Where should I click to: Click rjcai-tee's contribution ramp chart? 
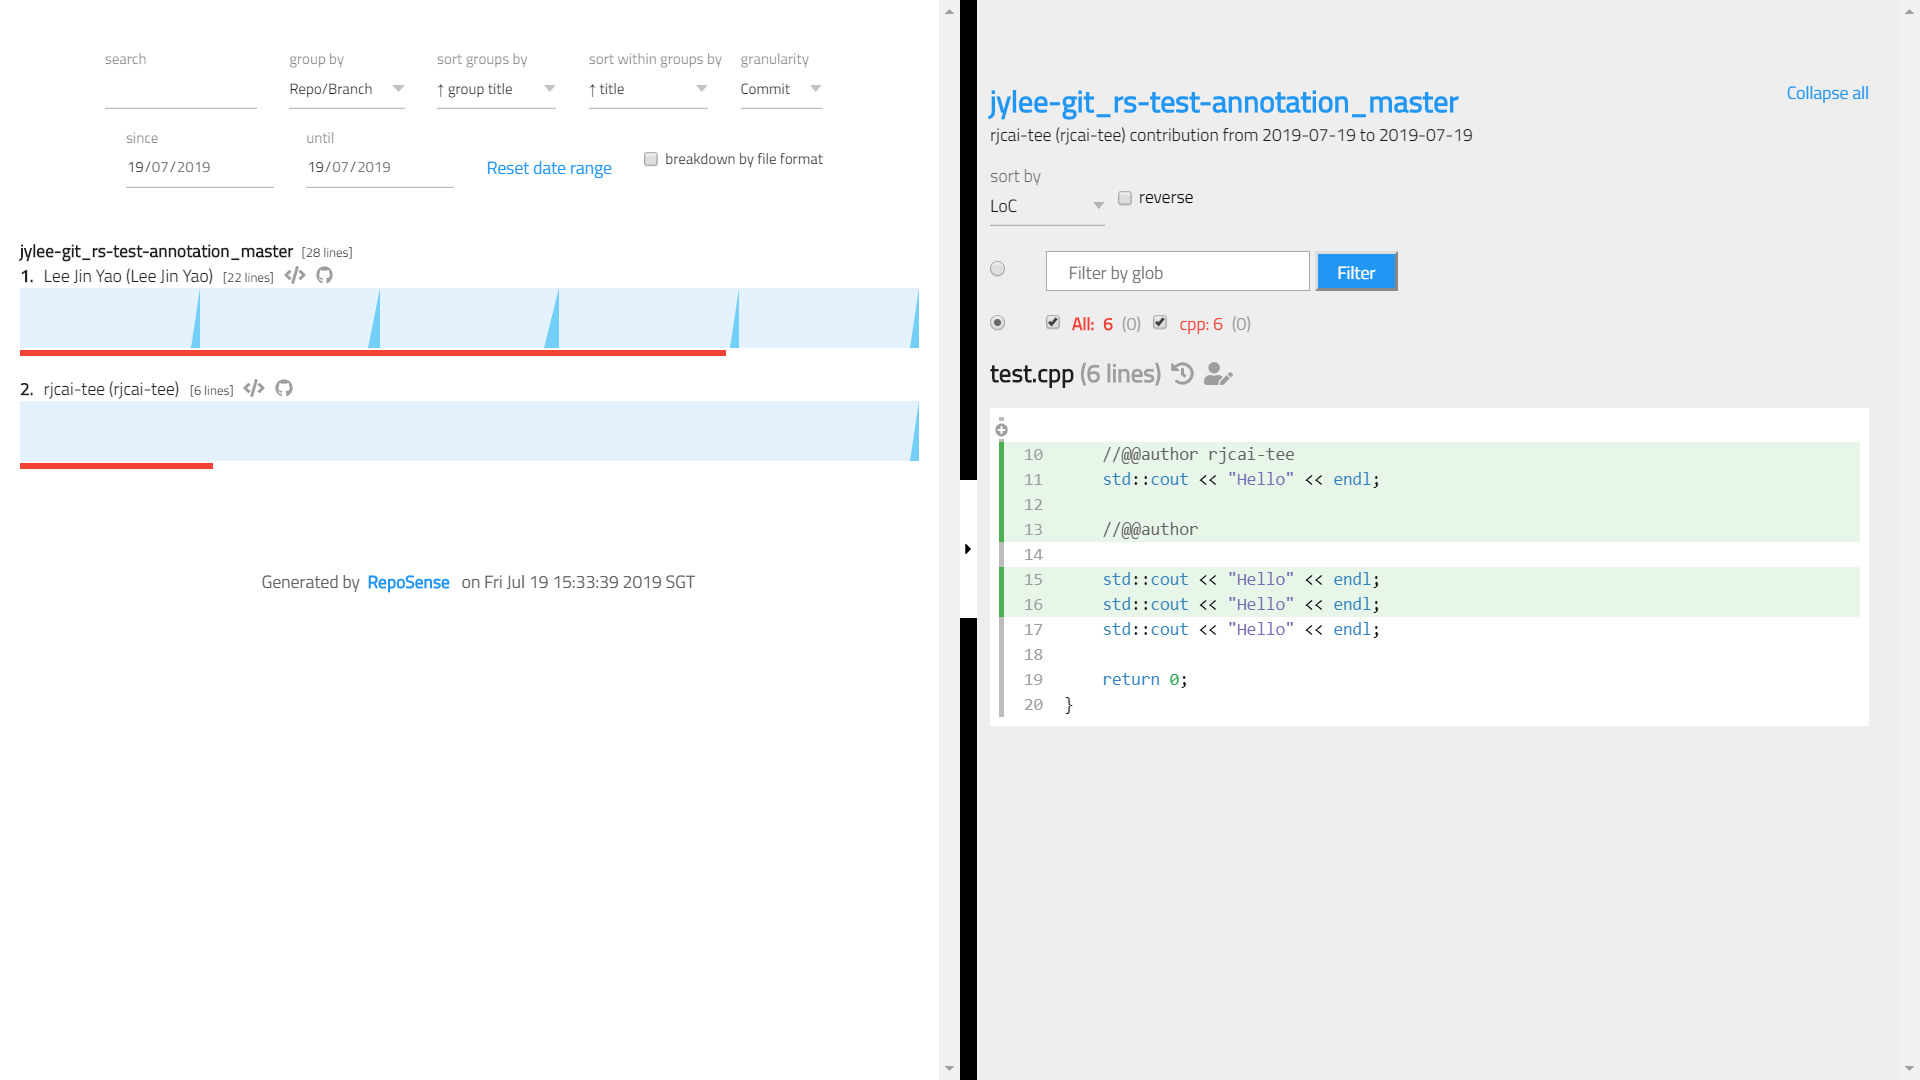469,431
